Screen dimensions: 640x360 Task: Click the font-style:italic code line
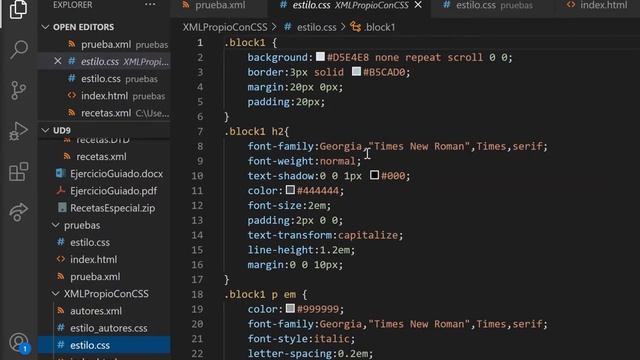point(301,339)
